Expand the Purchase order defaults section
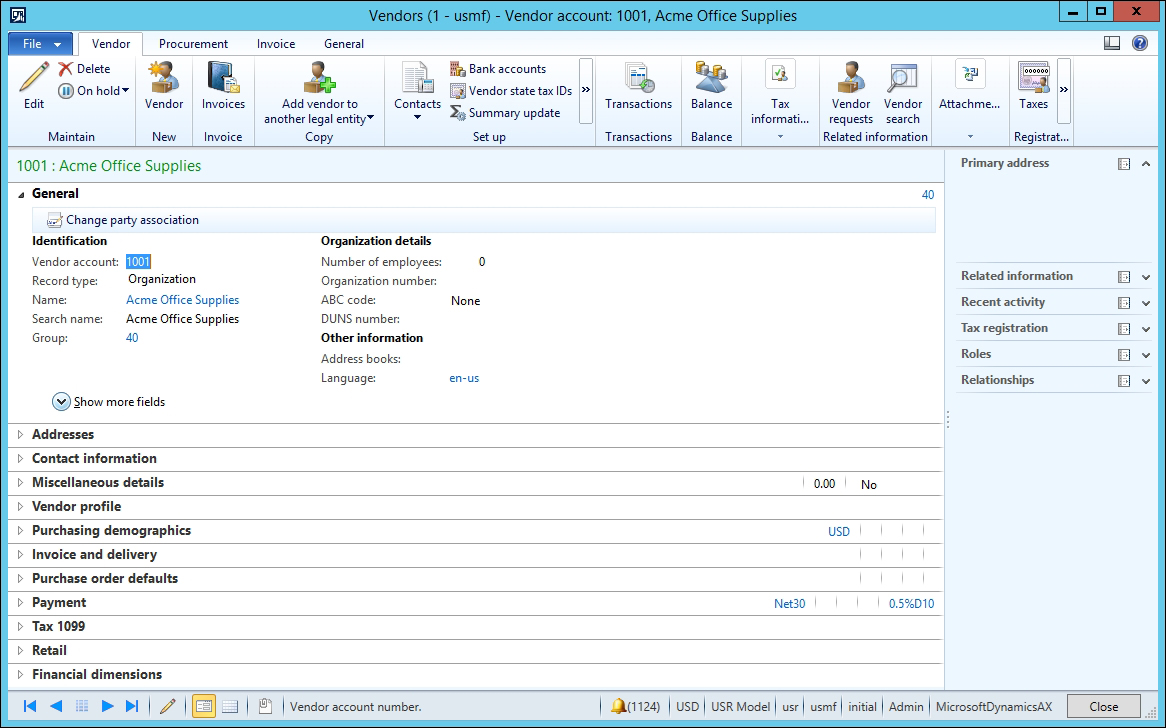 click(21, 579)
